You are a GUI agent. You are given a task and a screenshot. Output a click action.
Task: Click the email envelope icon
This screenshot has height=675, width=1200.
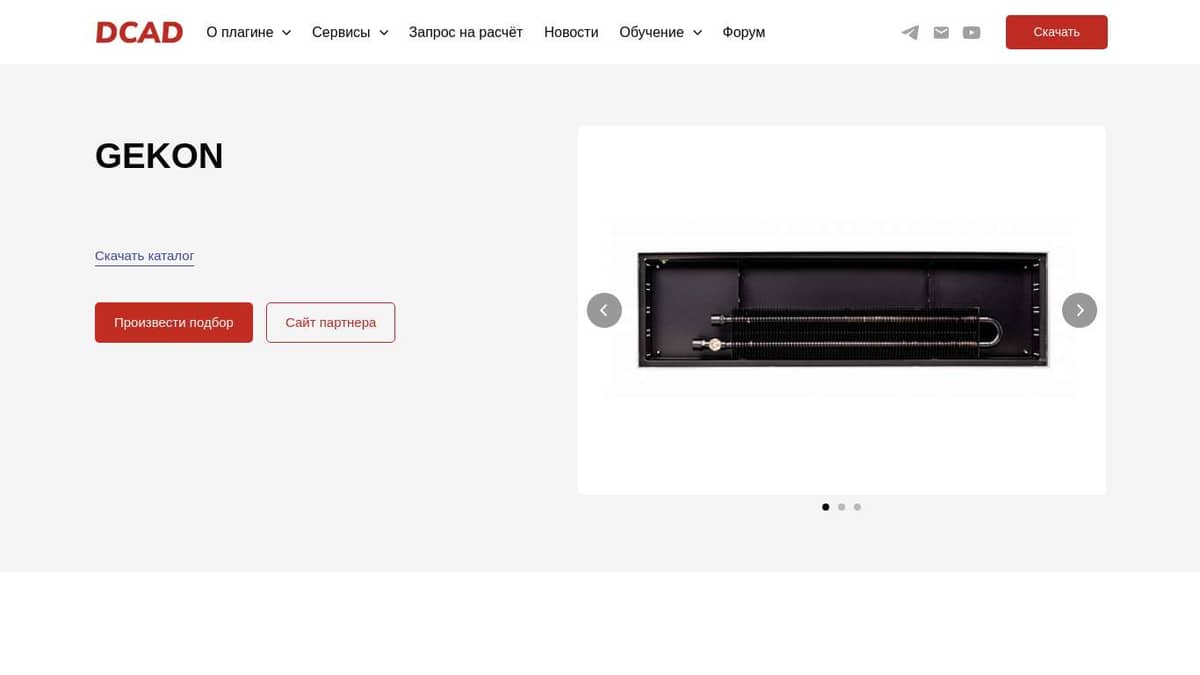(x=941, y=32)
